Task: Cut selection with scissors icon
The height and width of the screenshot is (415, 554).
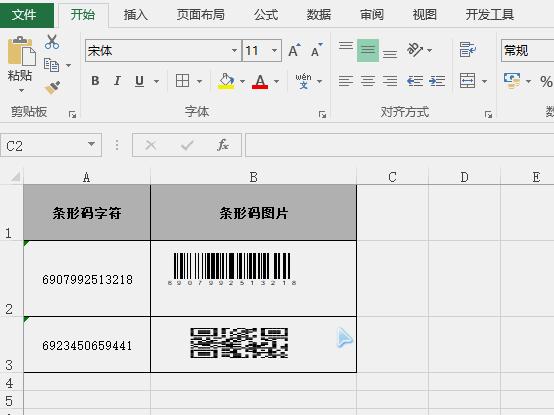Action: click(x=52, y=42)
